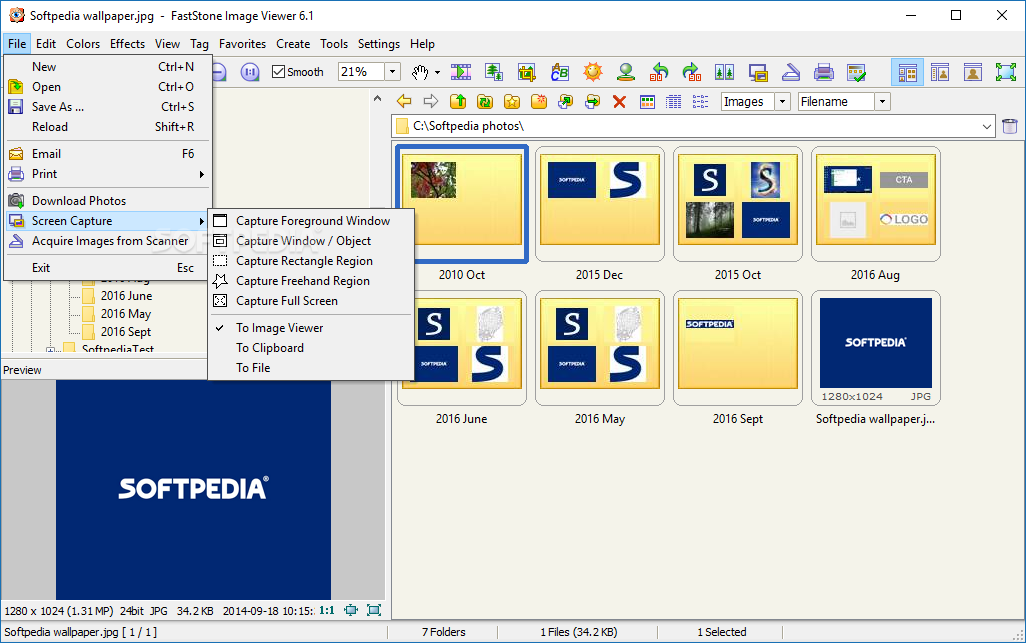Select To Clipboard output option

[x=310, y=348]
